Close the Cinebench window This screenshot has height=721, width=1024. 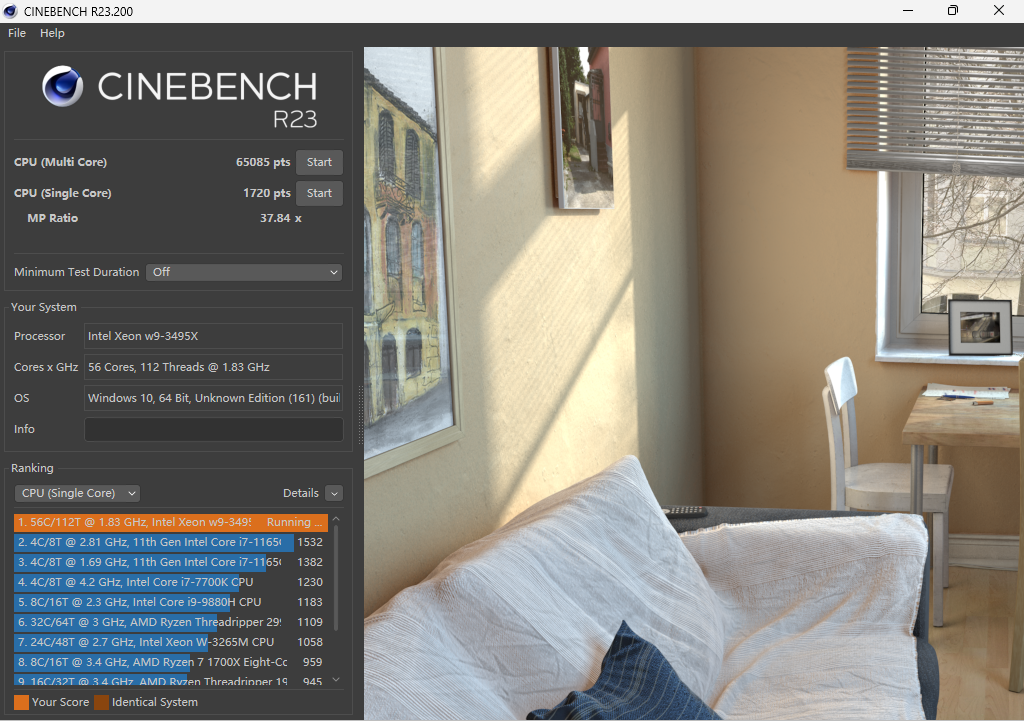pyautogui.click(x=999, y=10)
